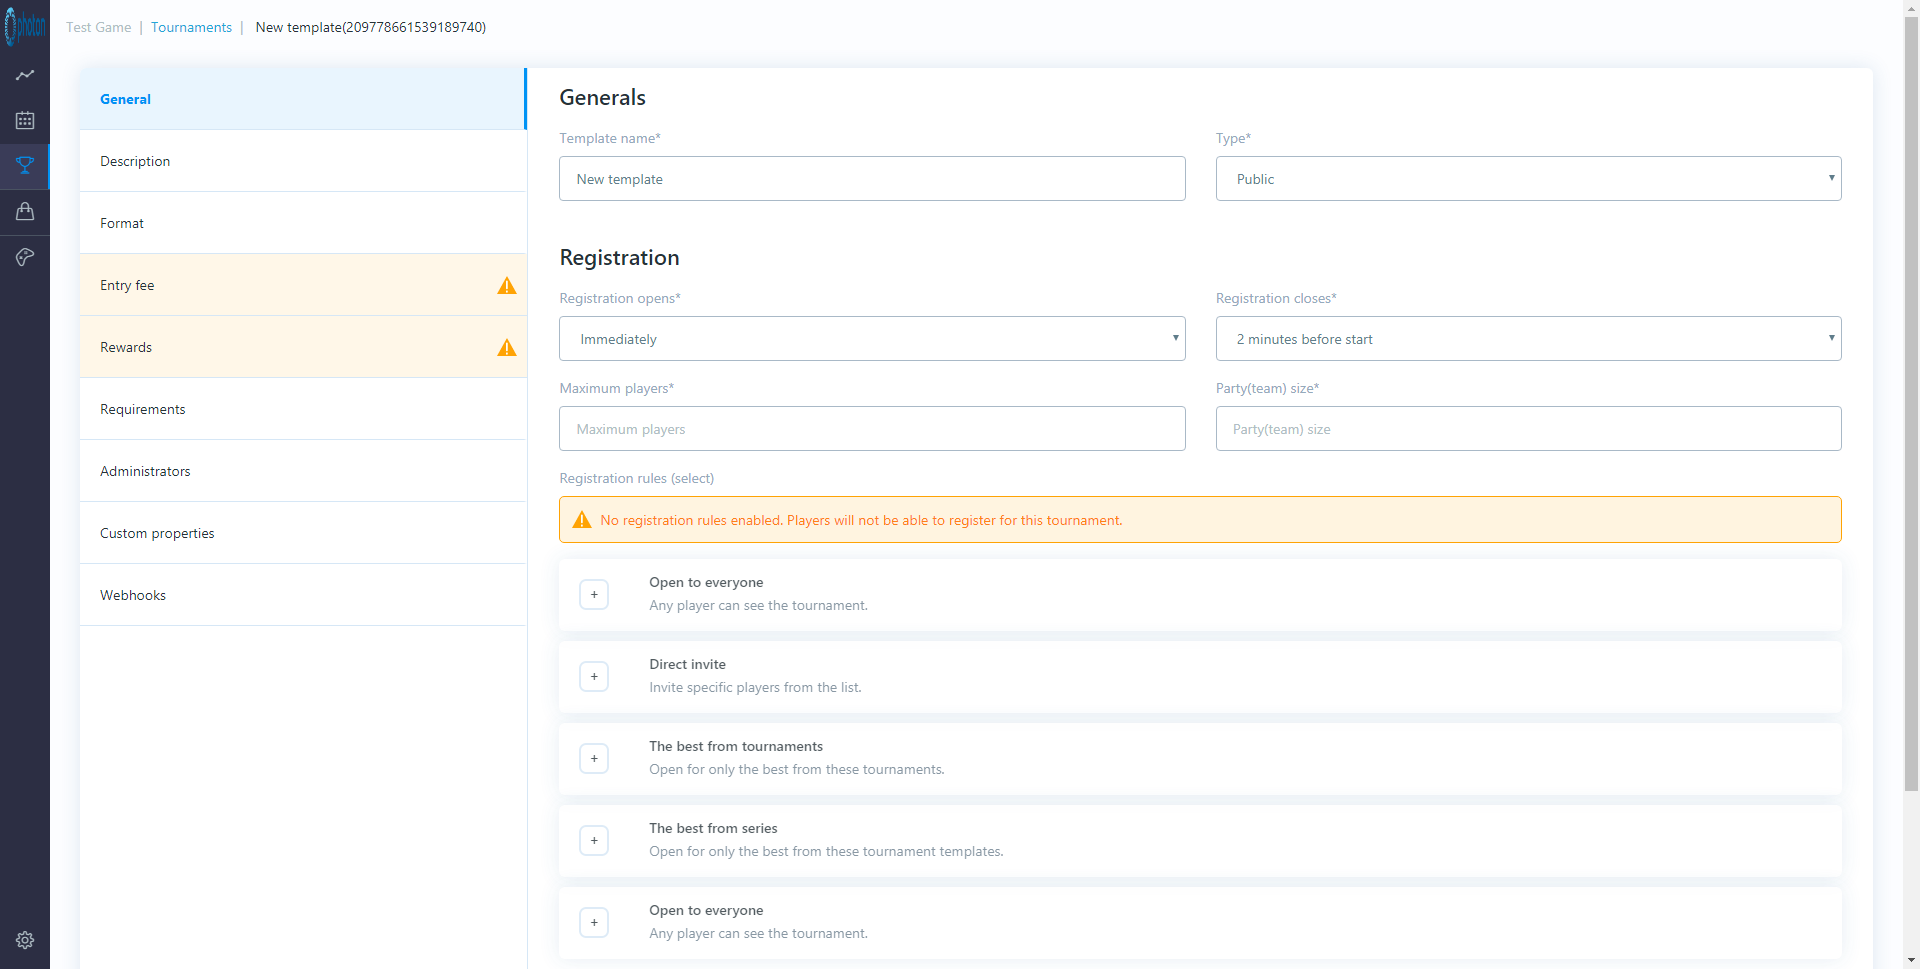Click the Maximum players input field

871,429
